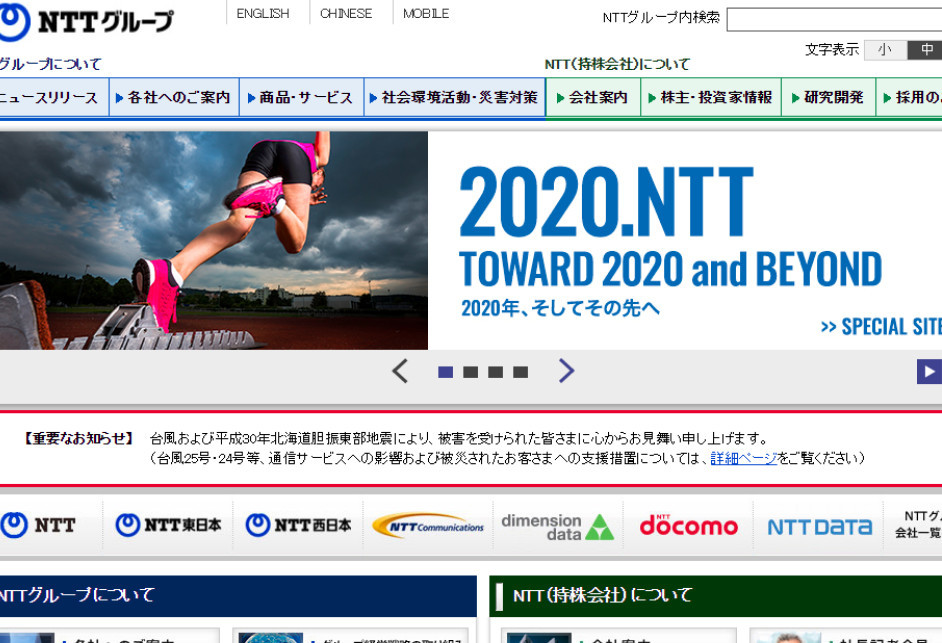Click the runner banner image

[214, 240]
